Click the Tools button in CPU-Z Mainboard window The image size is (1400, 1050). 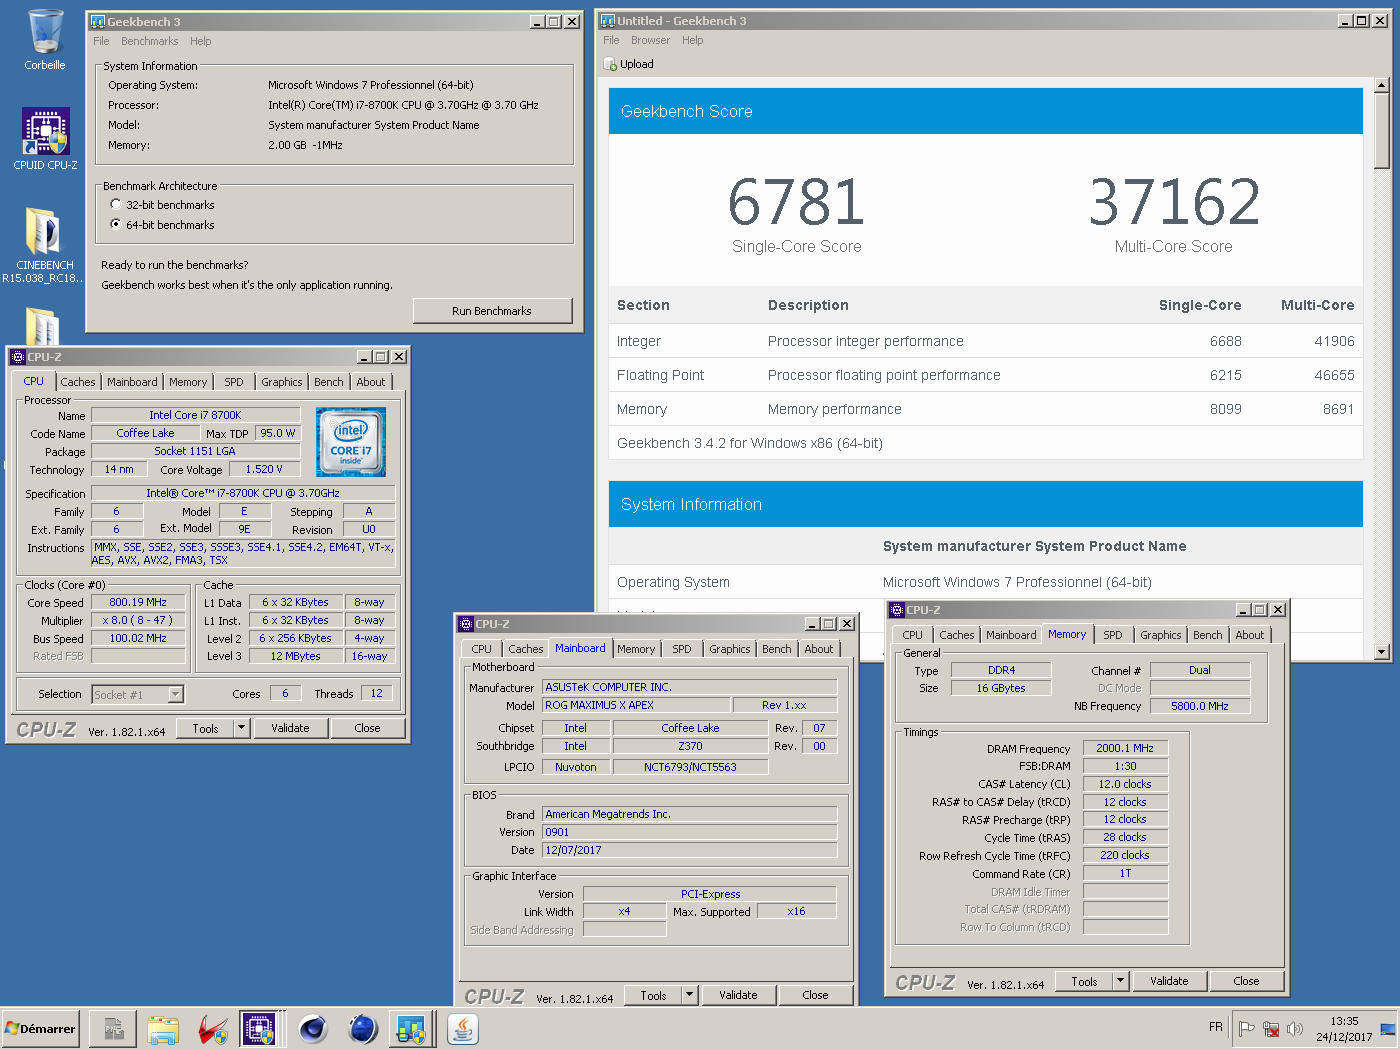coord(654,995)
